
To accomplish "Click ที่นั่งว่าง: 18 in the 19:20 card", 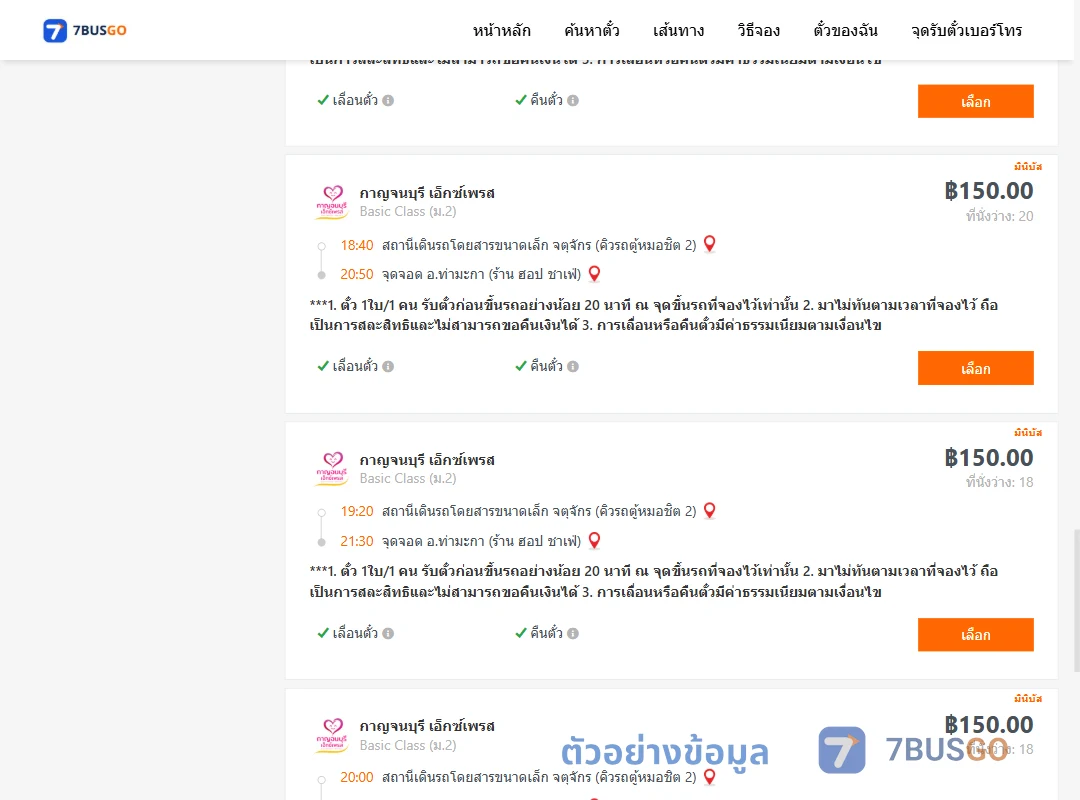I will [999, 482].
